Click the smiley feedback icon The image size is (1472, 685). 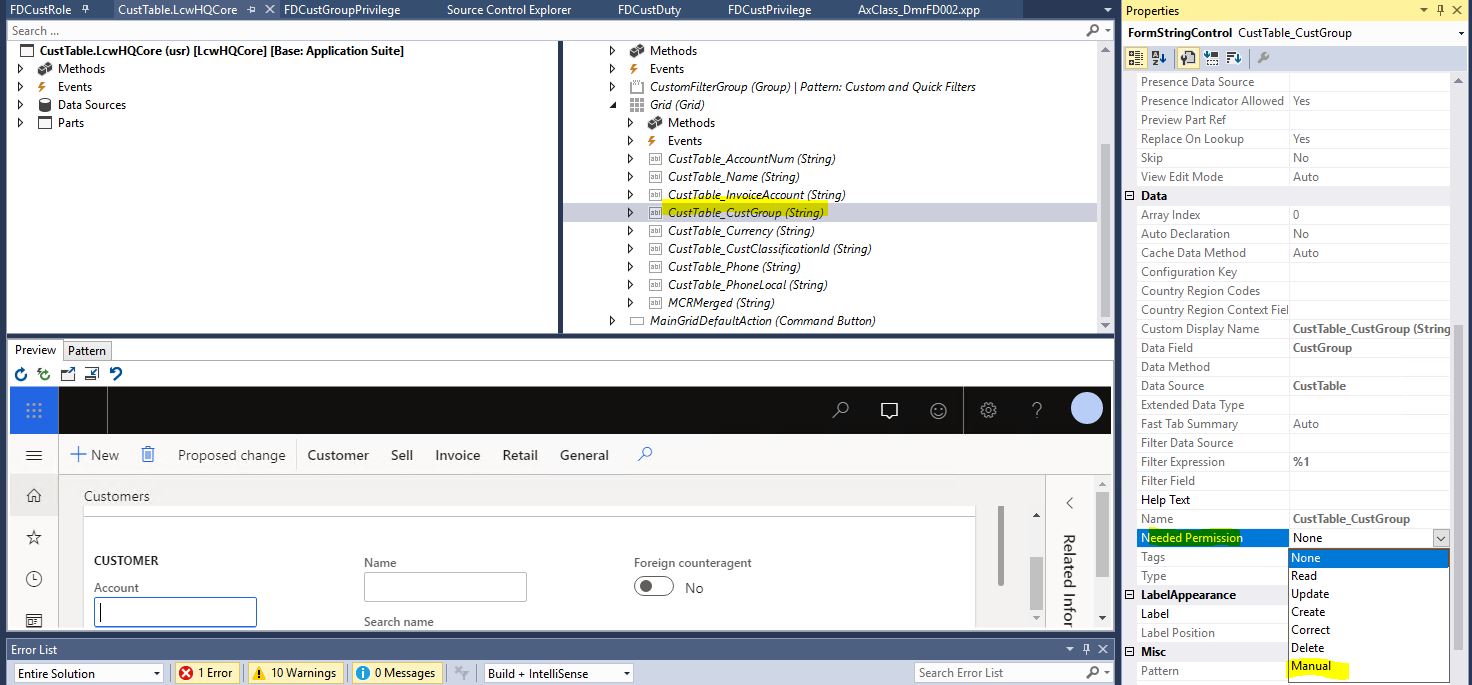pyautogui.click(x=938, y=410)
